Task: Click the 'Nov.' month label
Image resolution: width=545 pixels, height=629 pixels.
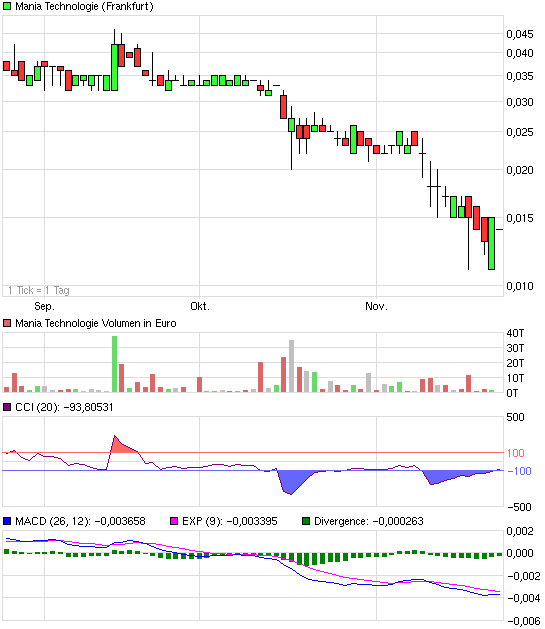Action: point(376,306)
